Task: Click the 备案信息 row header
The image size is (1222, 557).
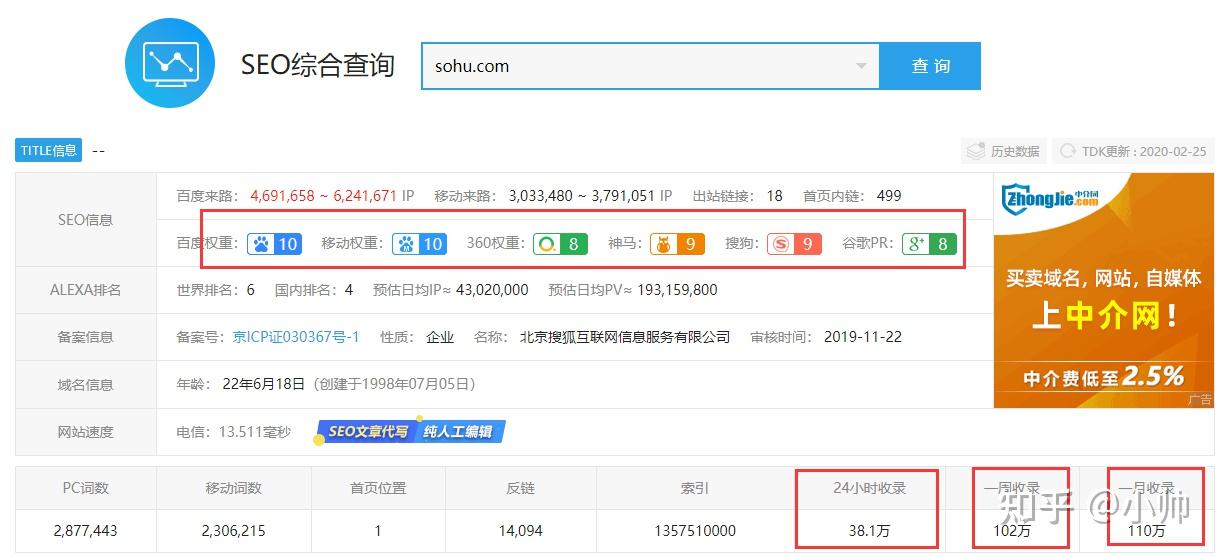Action: click(86, 337)
